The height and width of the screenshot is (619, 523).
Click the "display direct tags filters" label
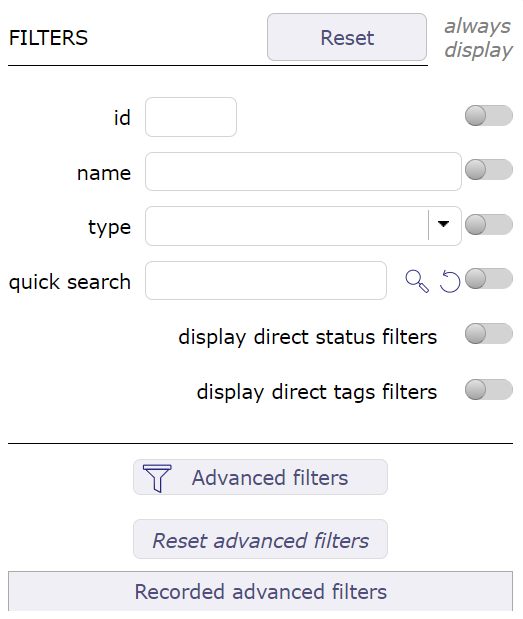tap(317, 392)
